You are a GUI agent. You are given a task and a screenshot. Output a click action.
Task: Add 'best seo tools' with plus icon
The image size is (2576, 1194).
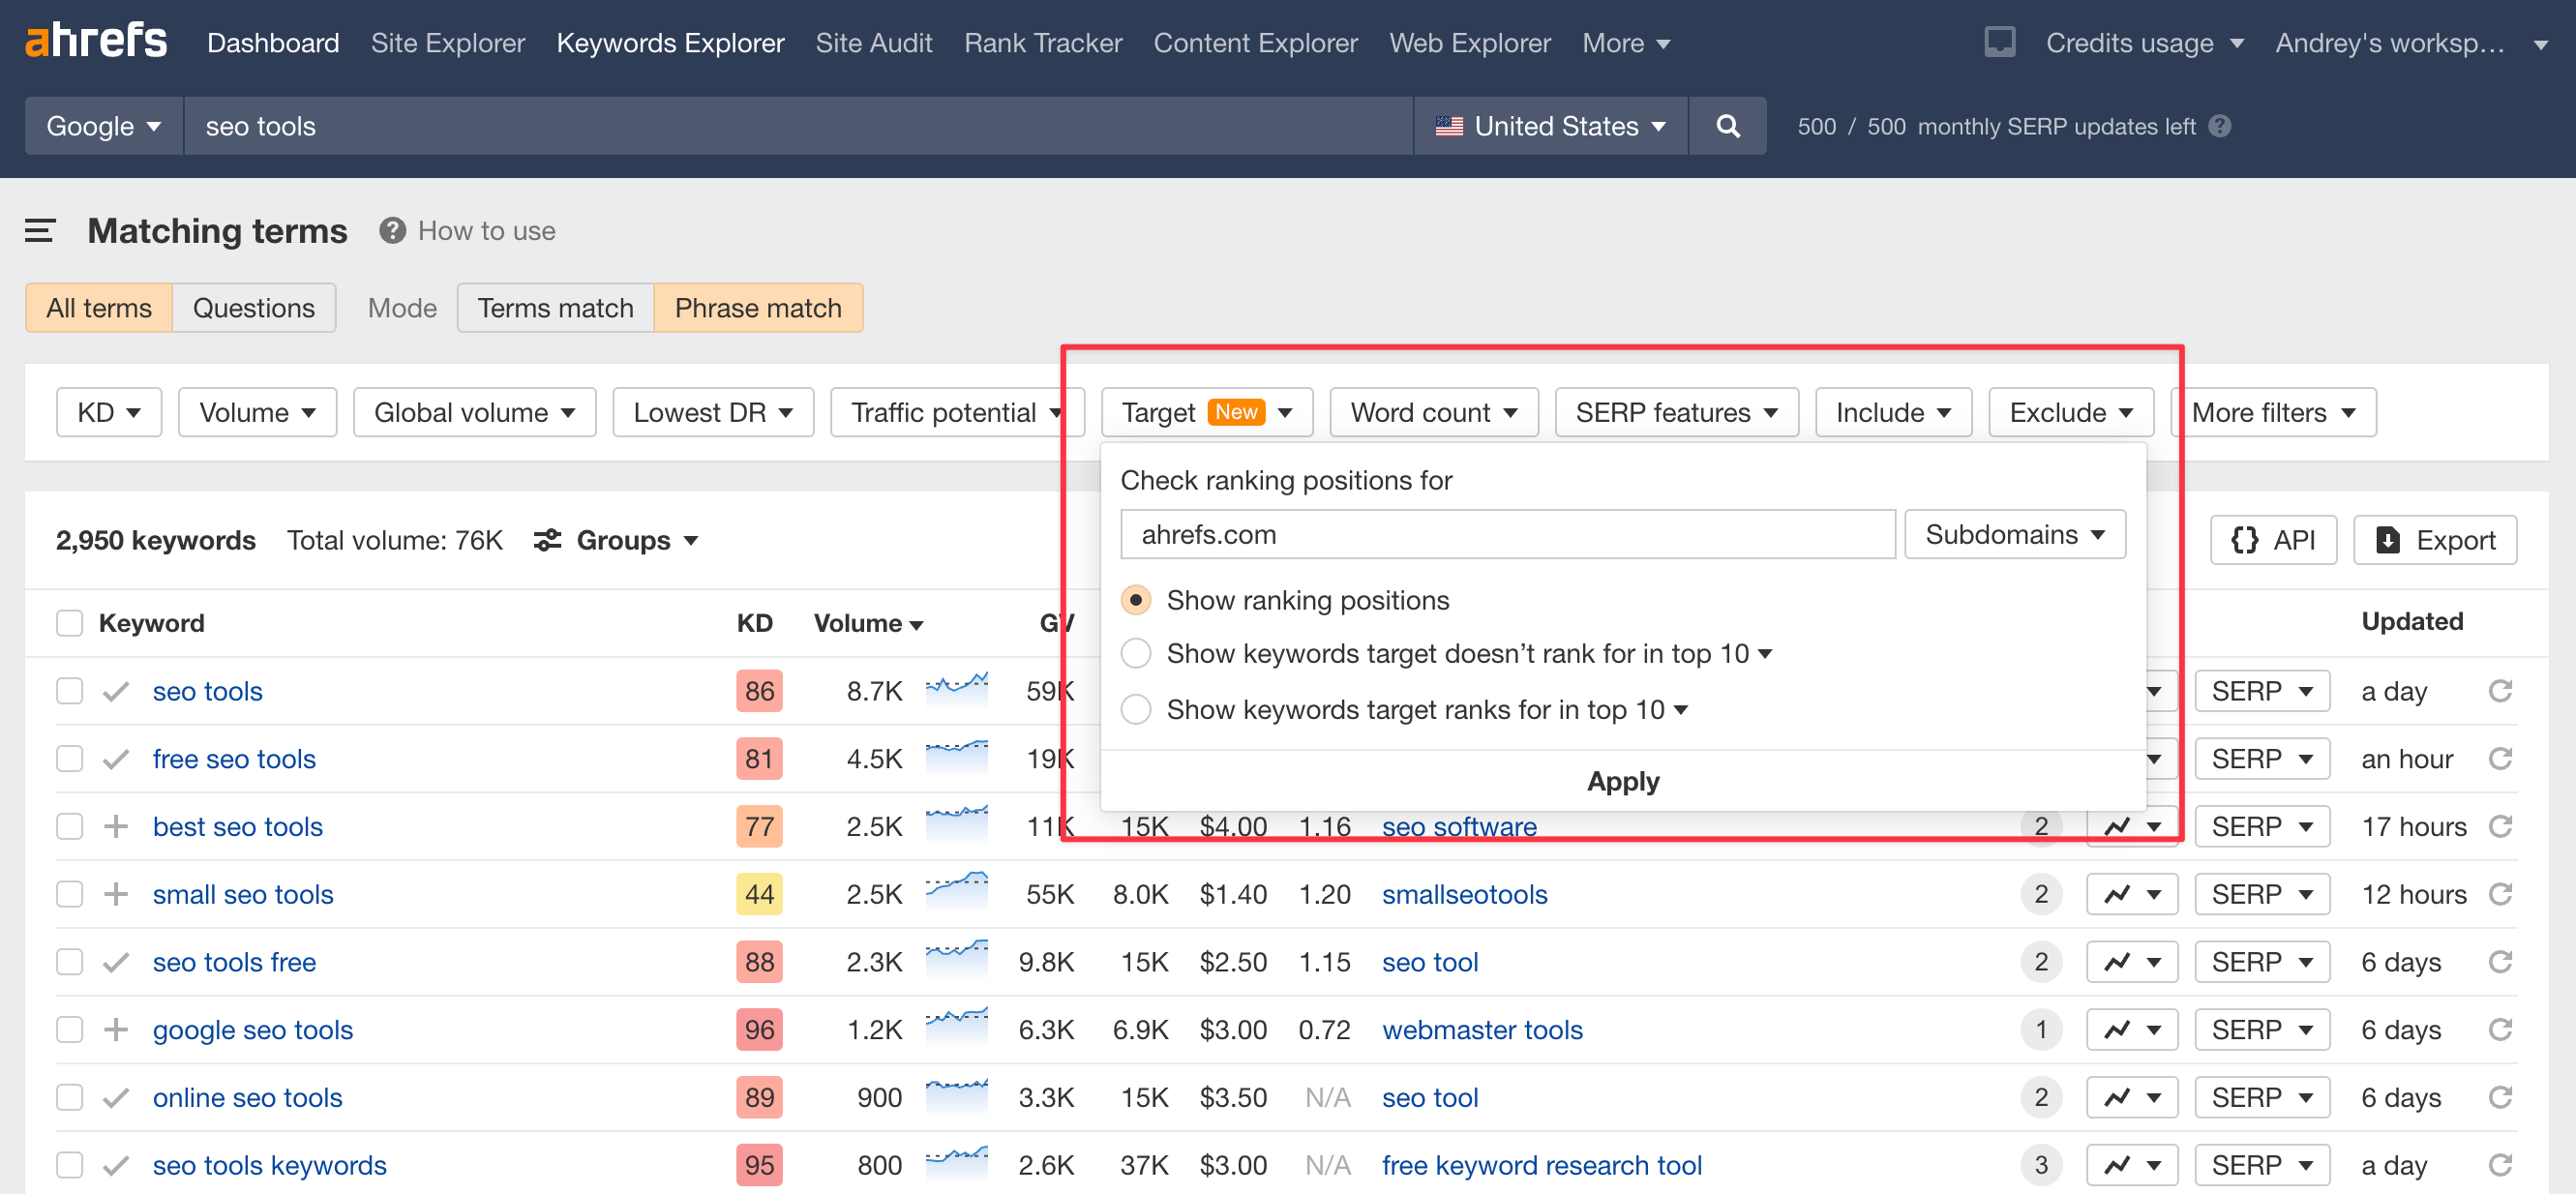[116, 826]
